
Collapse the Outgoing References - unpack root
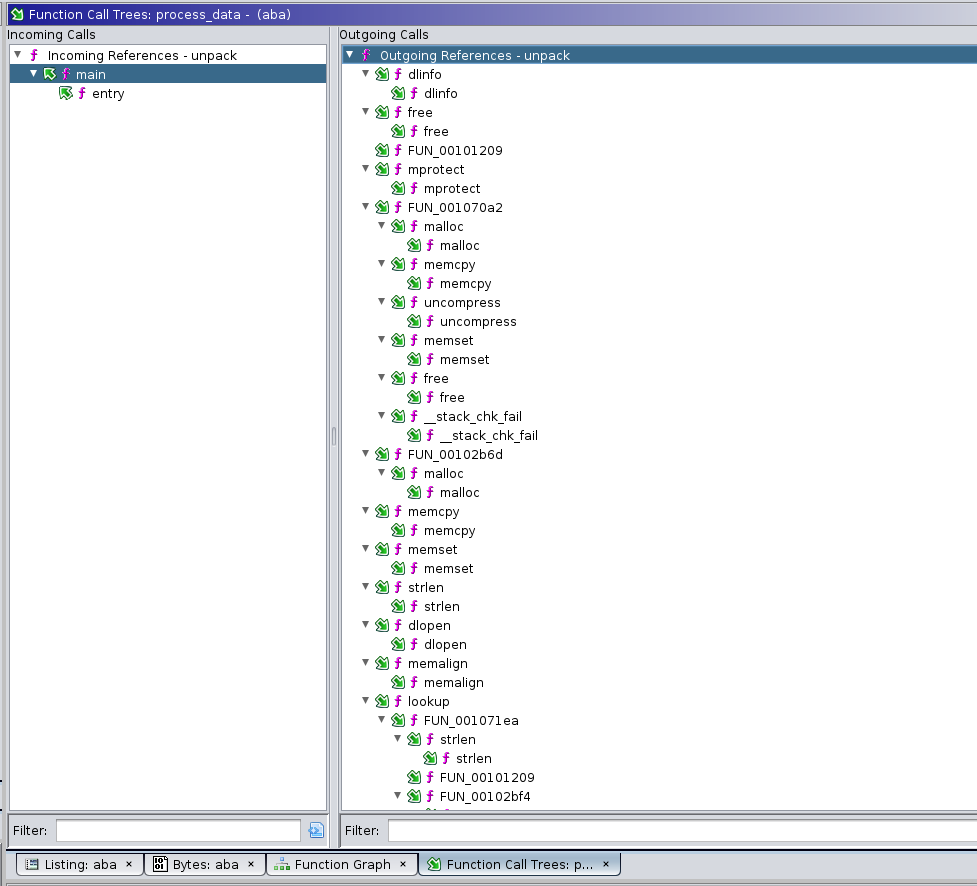click(350, 55)
